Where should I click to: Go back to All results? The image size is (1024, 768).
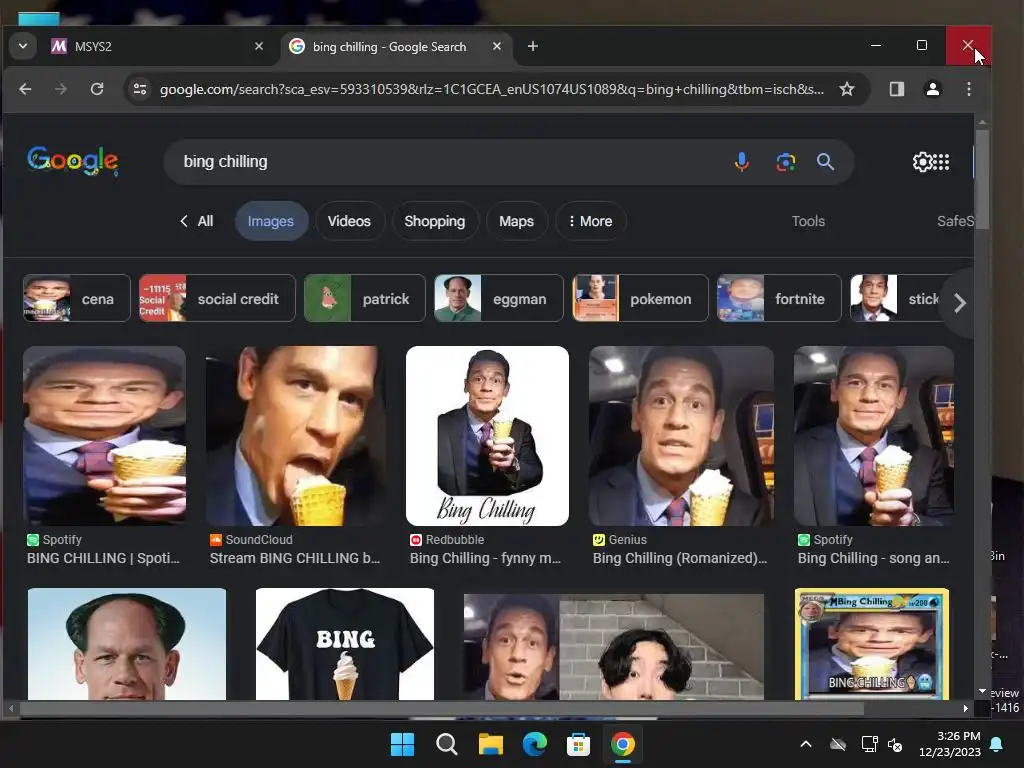[x=197, y=221]
